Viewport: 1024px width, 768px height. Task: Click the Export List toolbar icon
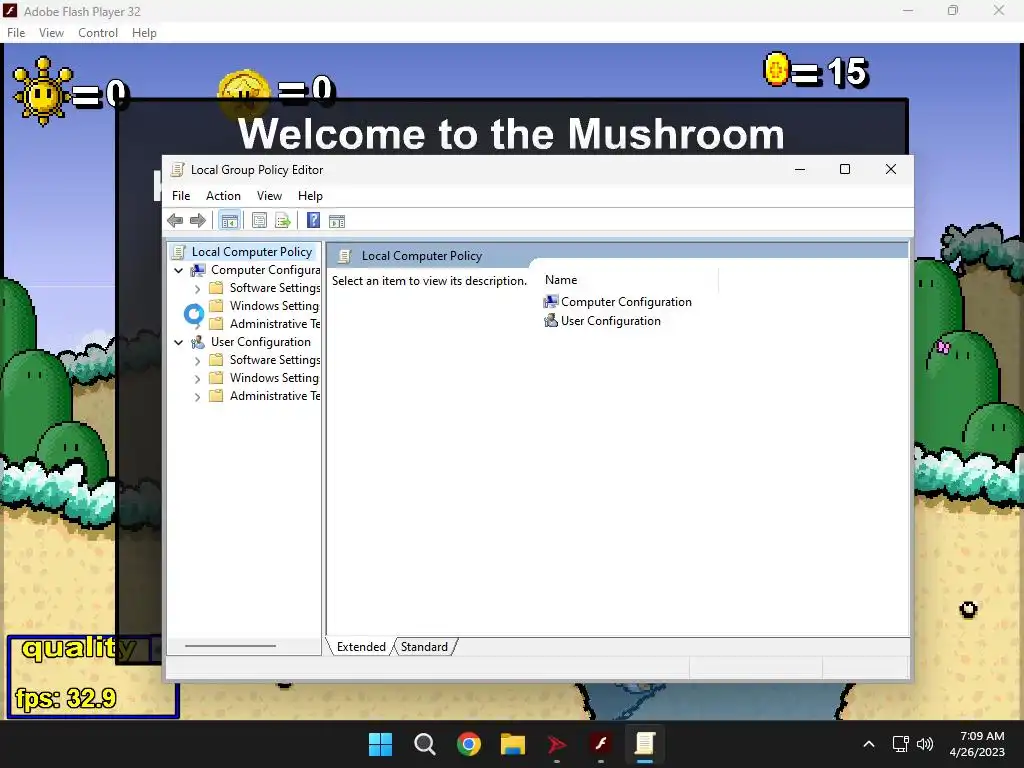pos(283,221)
